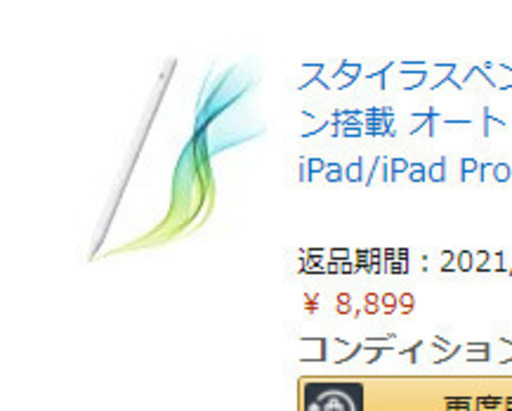Click the 2021 return date text

tap(472, 261)
